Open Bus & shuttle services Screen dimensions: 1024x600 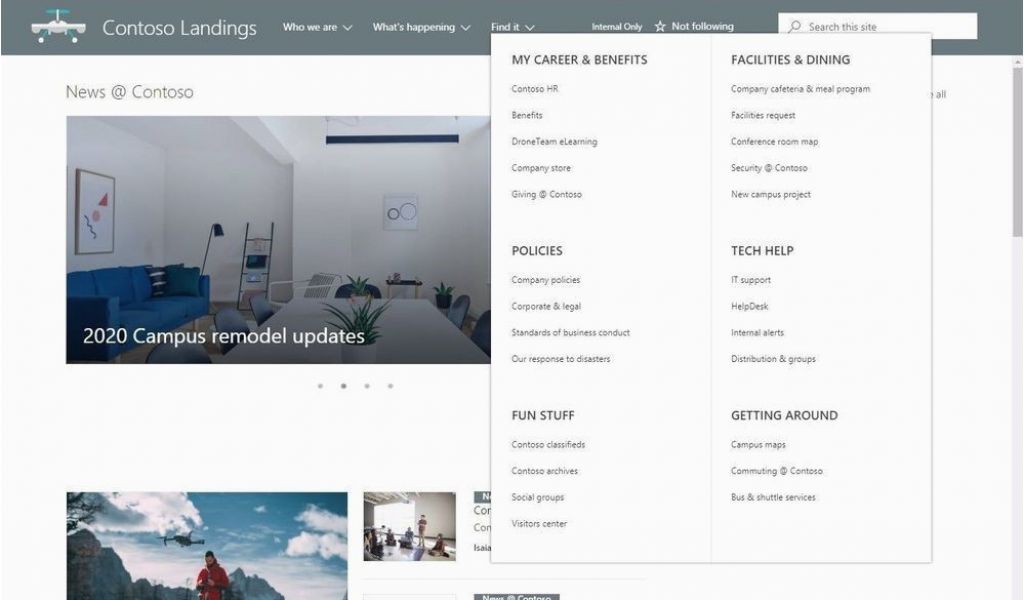773,497
